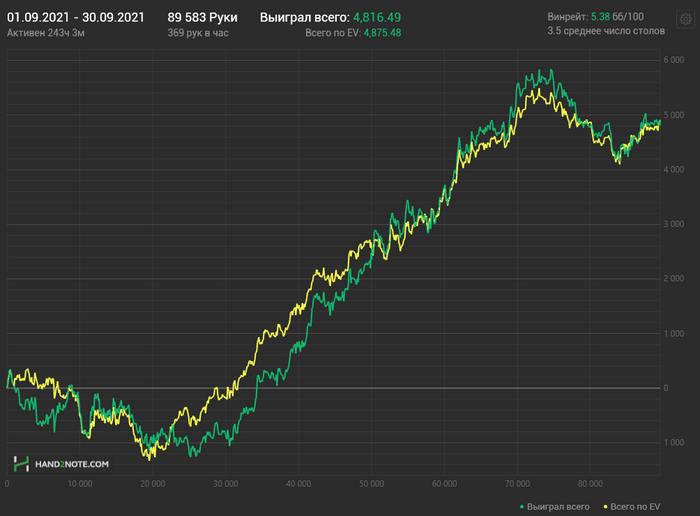The height and width of the screenshot is (516, 700).
Task: Click the HAND2NOTE.COM watermark text
Action: coord(72,464)
